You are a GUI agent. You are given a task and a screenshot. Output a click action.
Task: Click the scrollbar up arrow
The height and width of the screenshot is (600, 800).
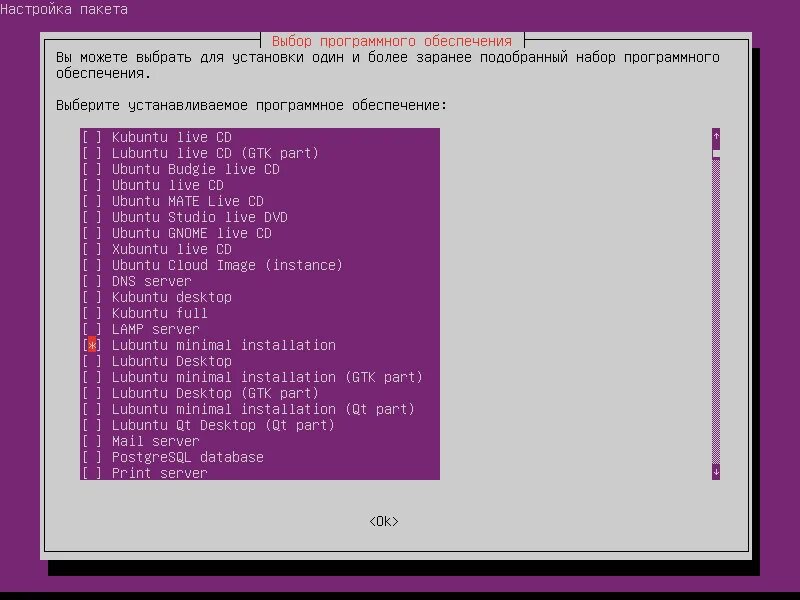tap(716, 136)
